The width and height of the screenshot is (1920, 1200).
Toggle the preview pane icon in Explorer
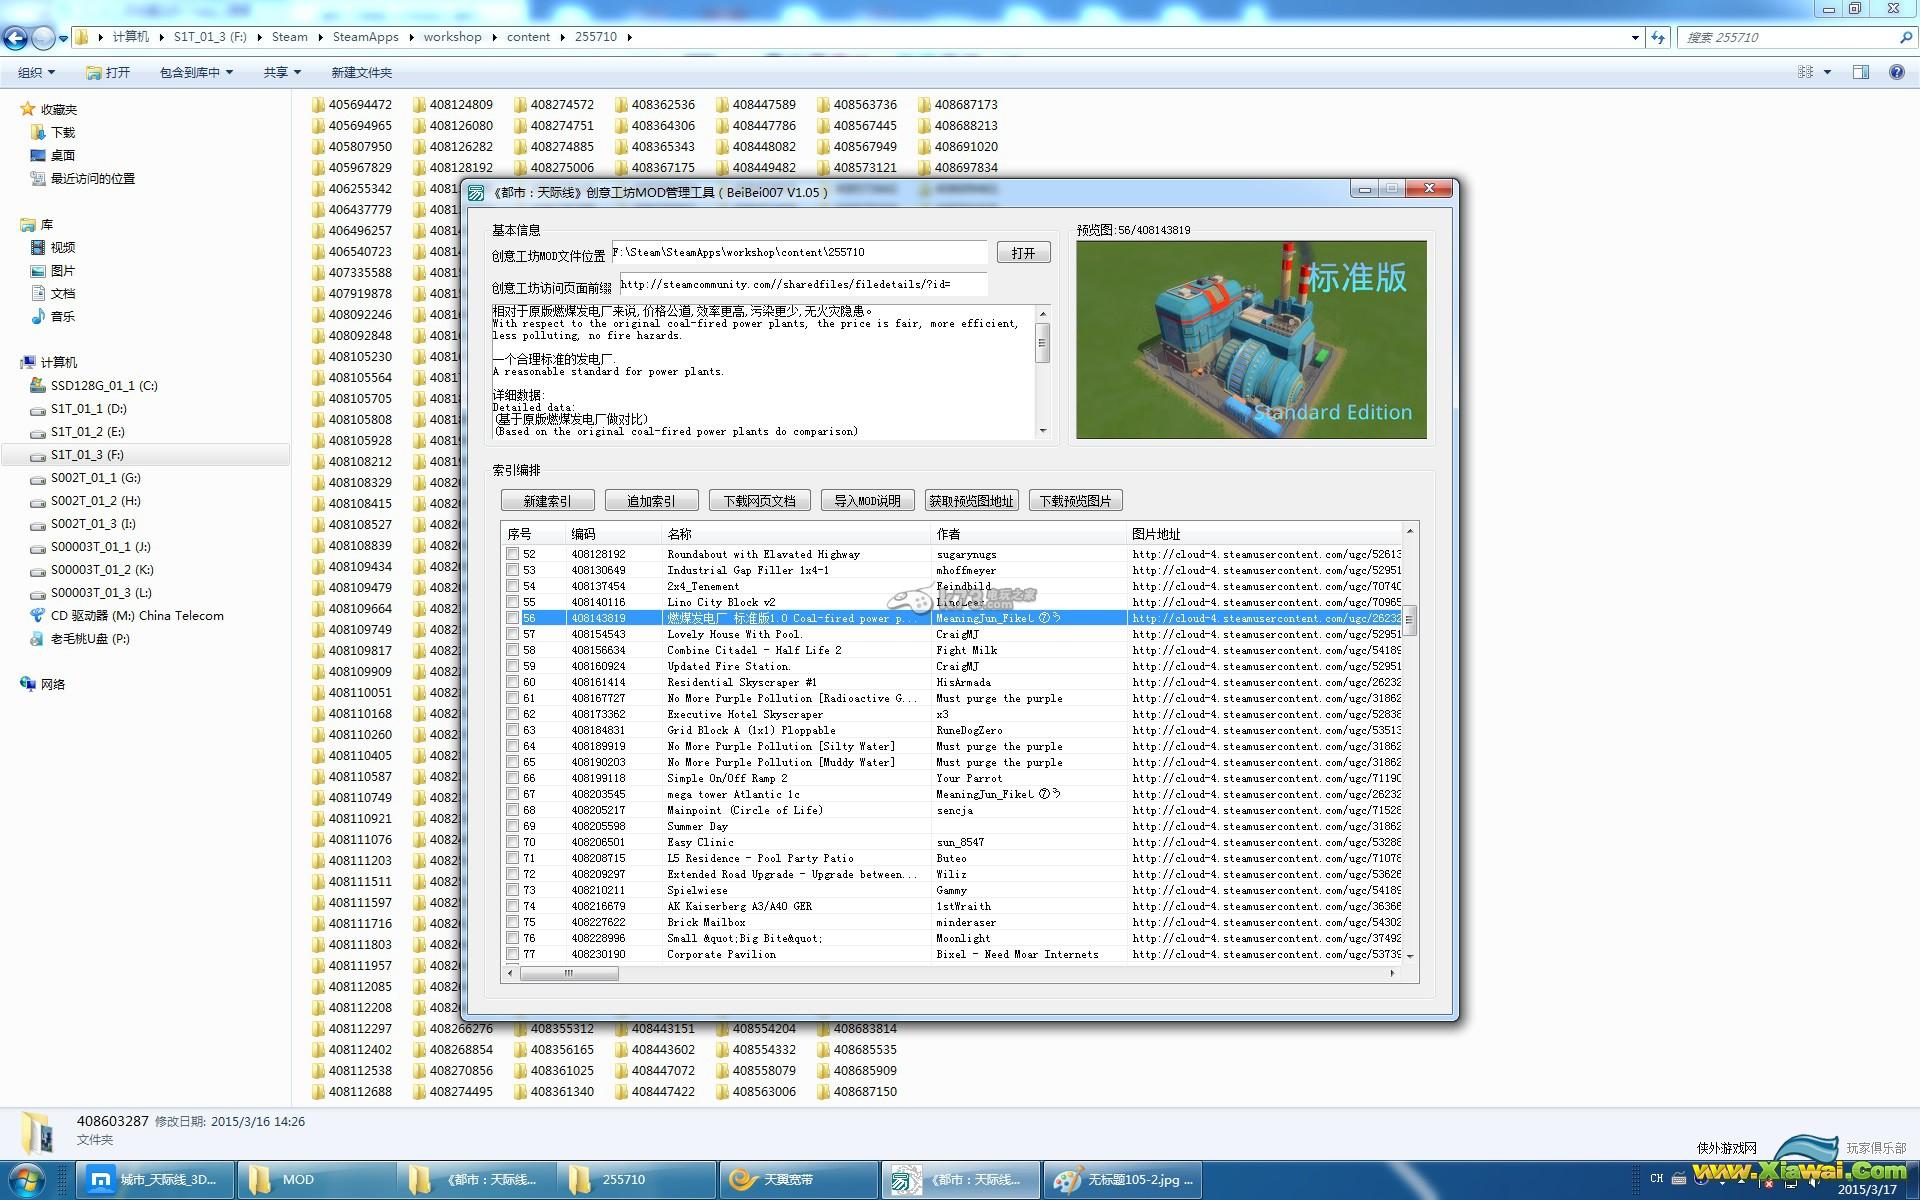coord(1861,72)
